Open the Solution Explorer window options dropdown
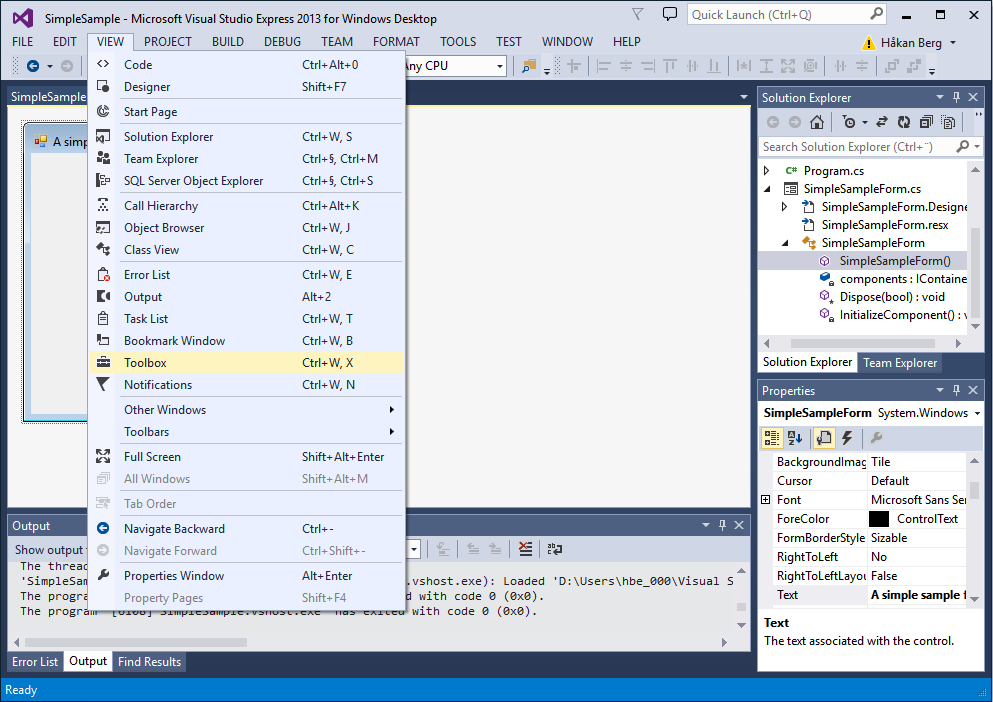This screenshot has height=702, width=993. [940, 97]
